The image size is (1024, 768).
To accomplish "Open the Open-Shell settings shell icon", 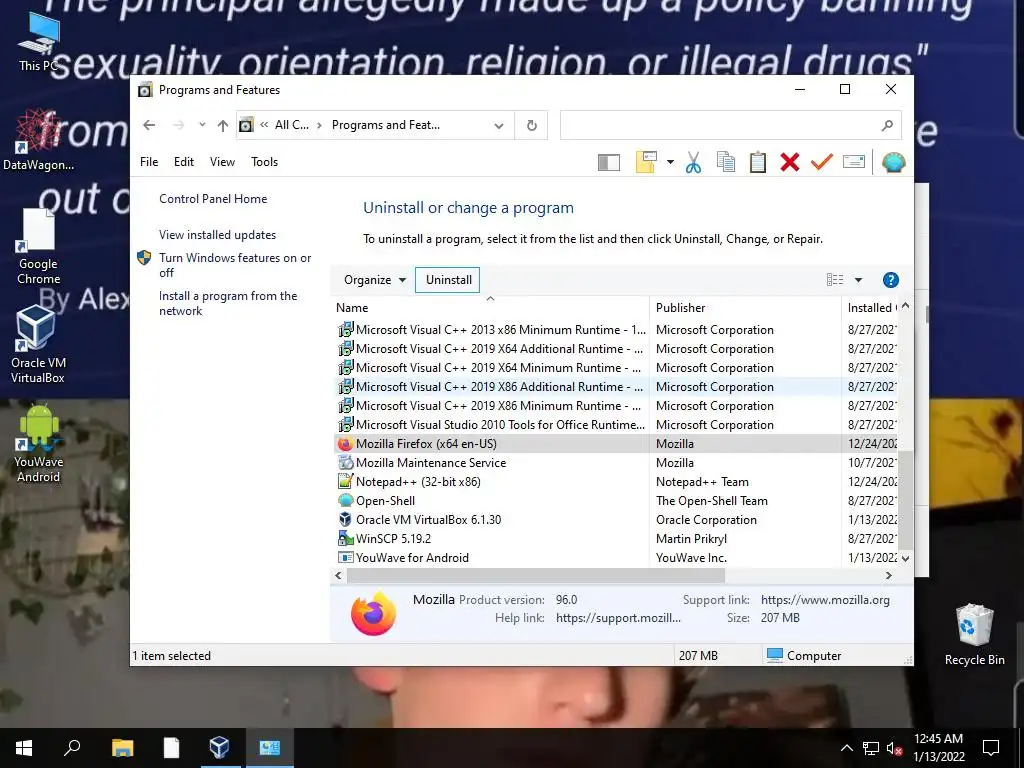I will click(893, 162).
